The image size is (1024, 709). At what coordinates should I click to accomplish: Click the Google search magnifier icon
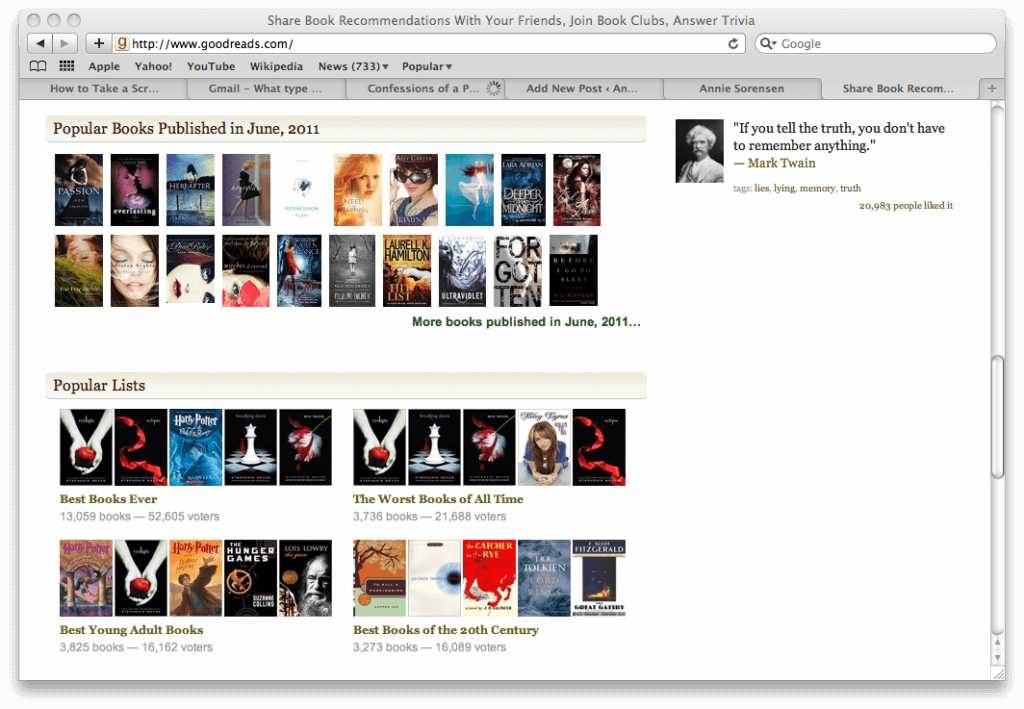[767, 44]
